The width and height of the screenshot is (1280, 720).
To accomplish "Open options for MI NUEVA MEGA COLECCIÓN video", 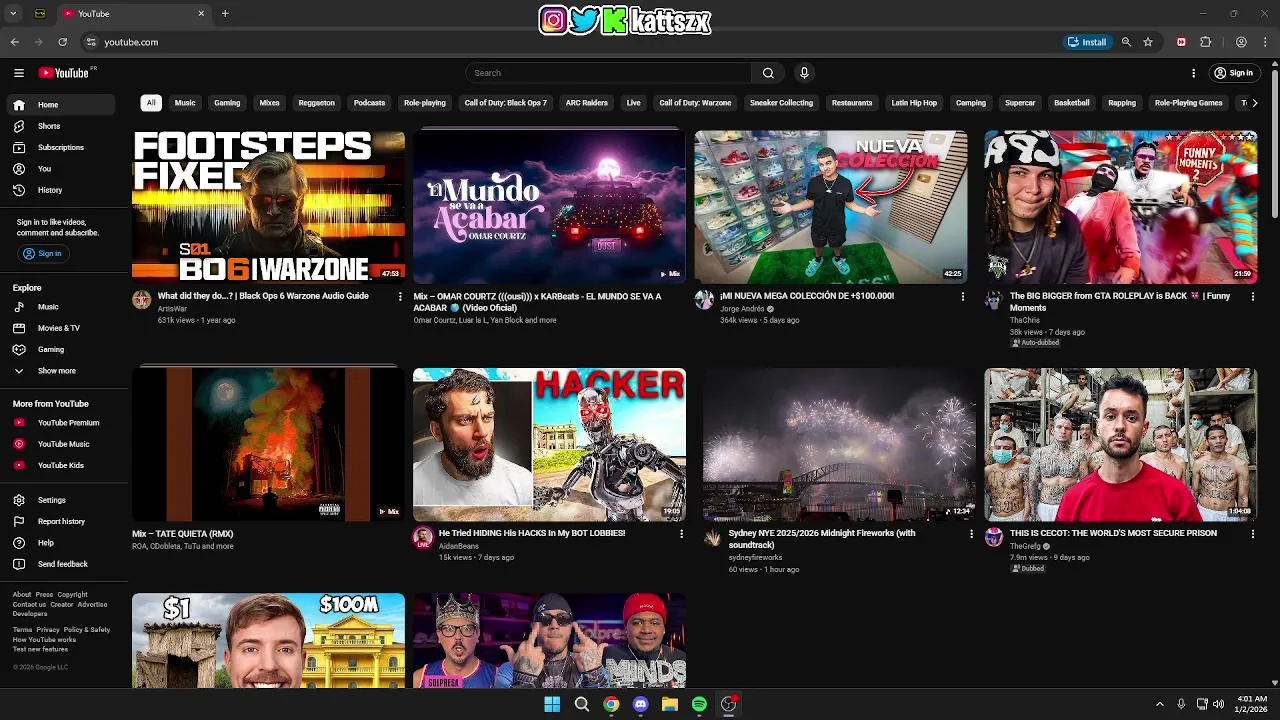I will tap(963, 297).
